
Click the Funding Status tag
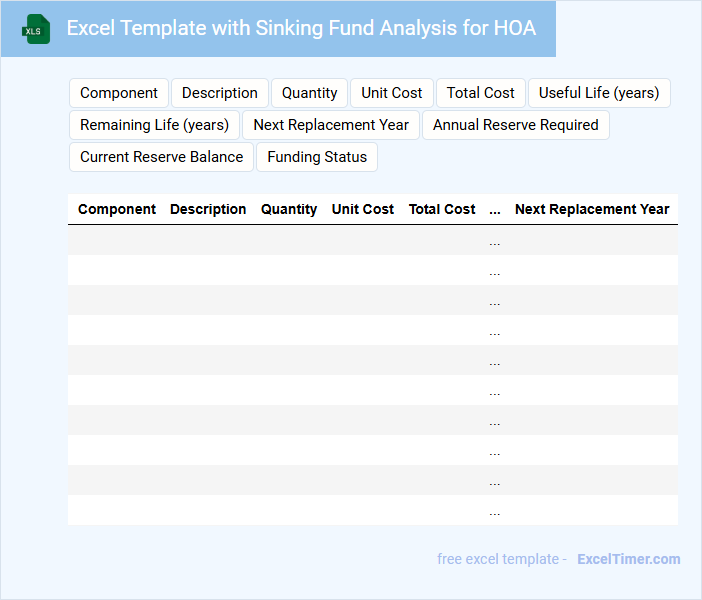click(317, 157)
